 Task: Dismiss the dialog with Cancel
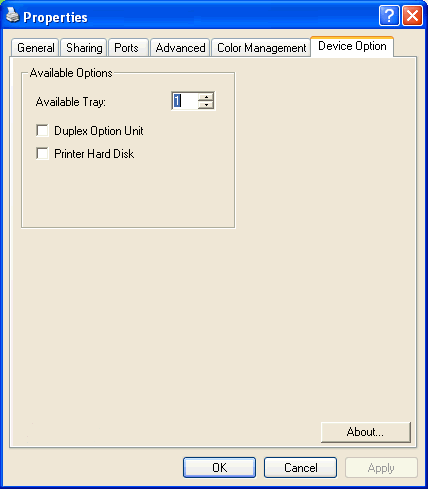(300, 467)
